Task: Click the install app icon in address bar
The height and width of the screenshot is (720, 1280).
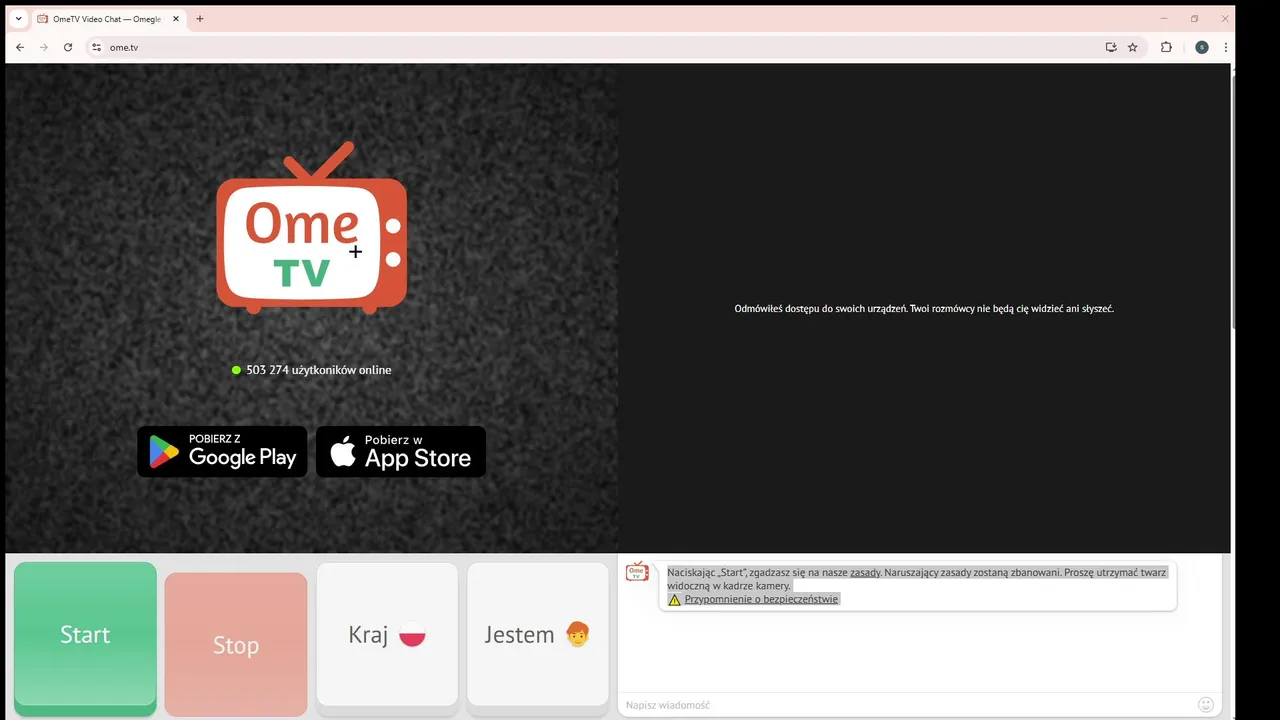Action: (1111, 47)
